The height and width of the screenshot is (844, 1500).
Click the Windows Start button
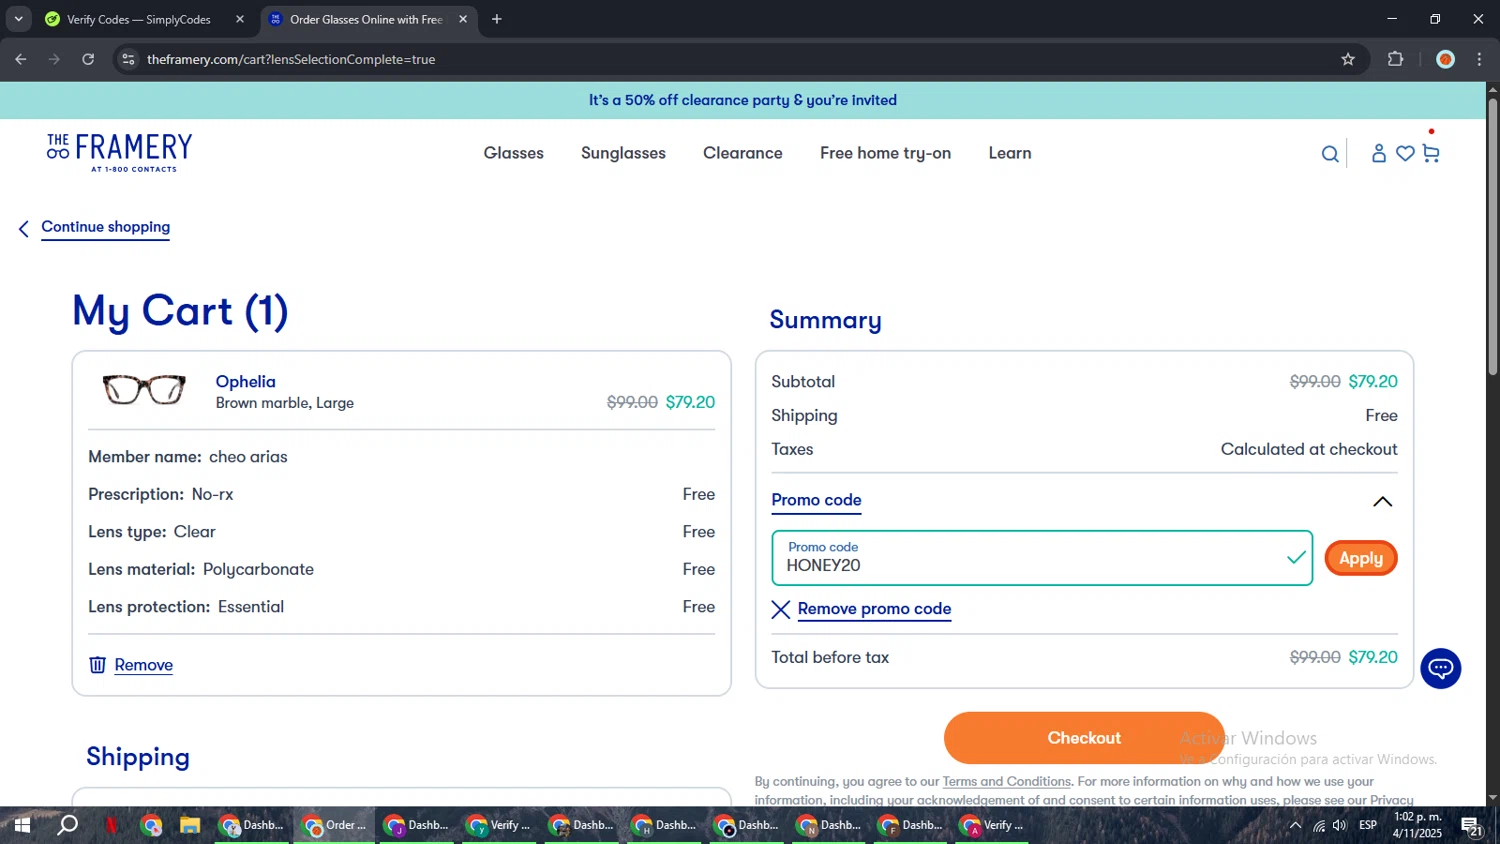pos(22,825)
